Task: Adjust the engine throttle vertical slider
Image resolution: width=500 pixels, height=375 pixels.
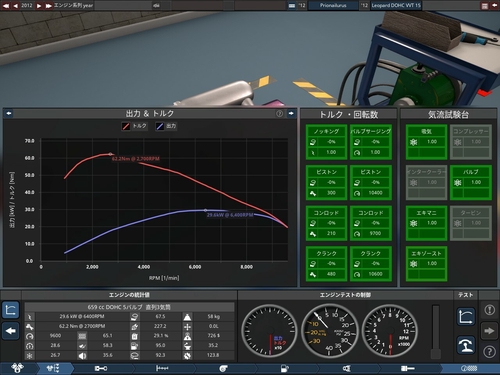Action: click(x=435, y=331)
